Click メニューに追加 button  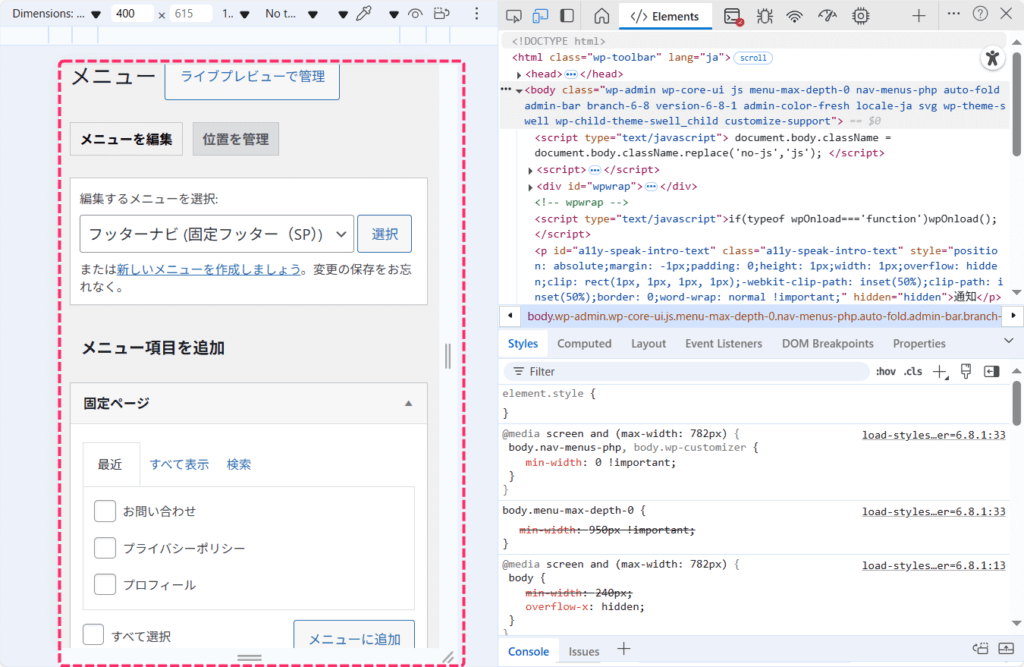point(354,635)
